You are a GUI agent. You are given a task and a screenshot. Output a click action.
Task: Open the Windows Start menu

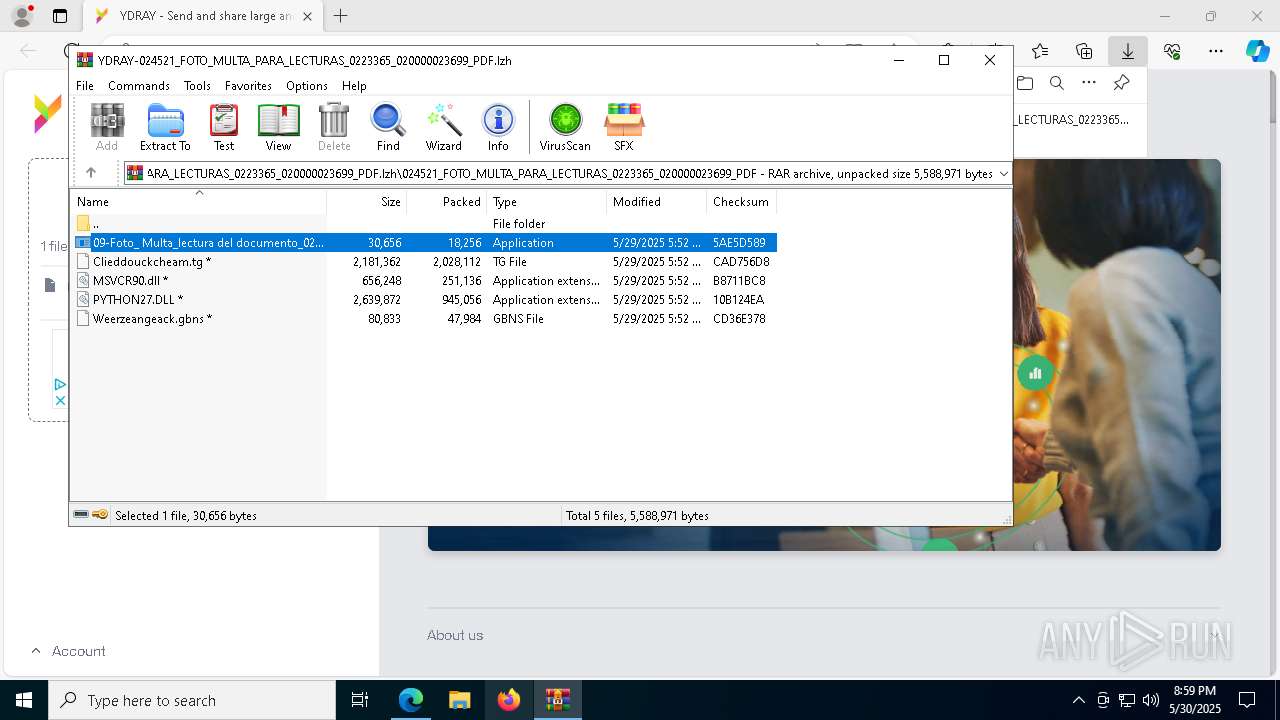pyautogui.click(x=23, y=700)
